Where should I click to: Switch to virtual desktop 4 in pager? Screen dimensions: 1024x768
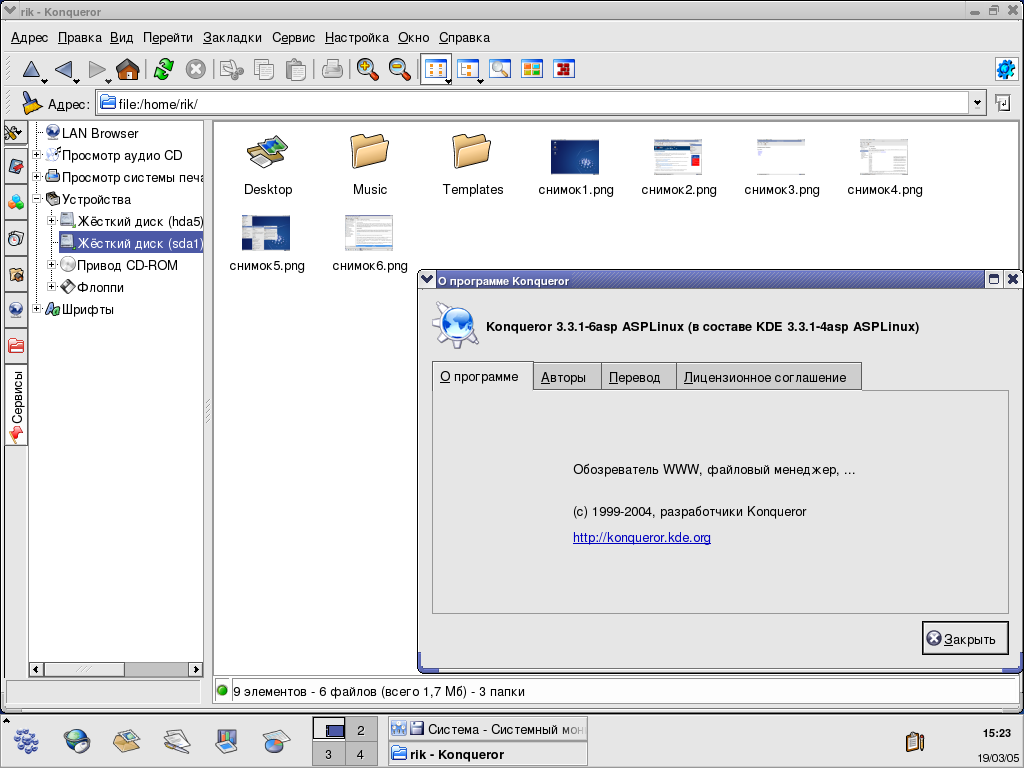[x=361, y=754]
